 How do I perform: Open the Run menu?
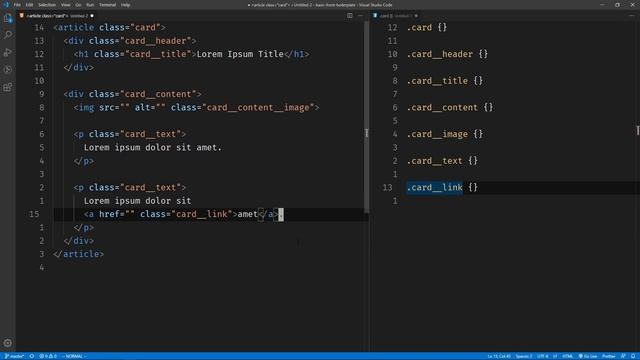[90, 5]
